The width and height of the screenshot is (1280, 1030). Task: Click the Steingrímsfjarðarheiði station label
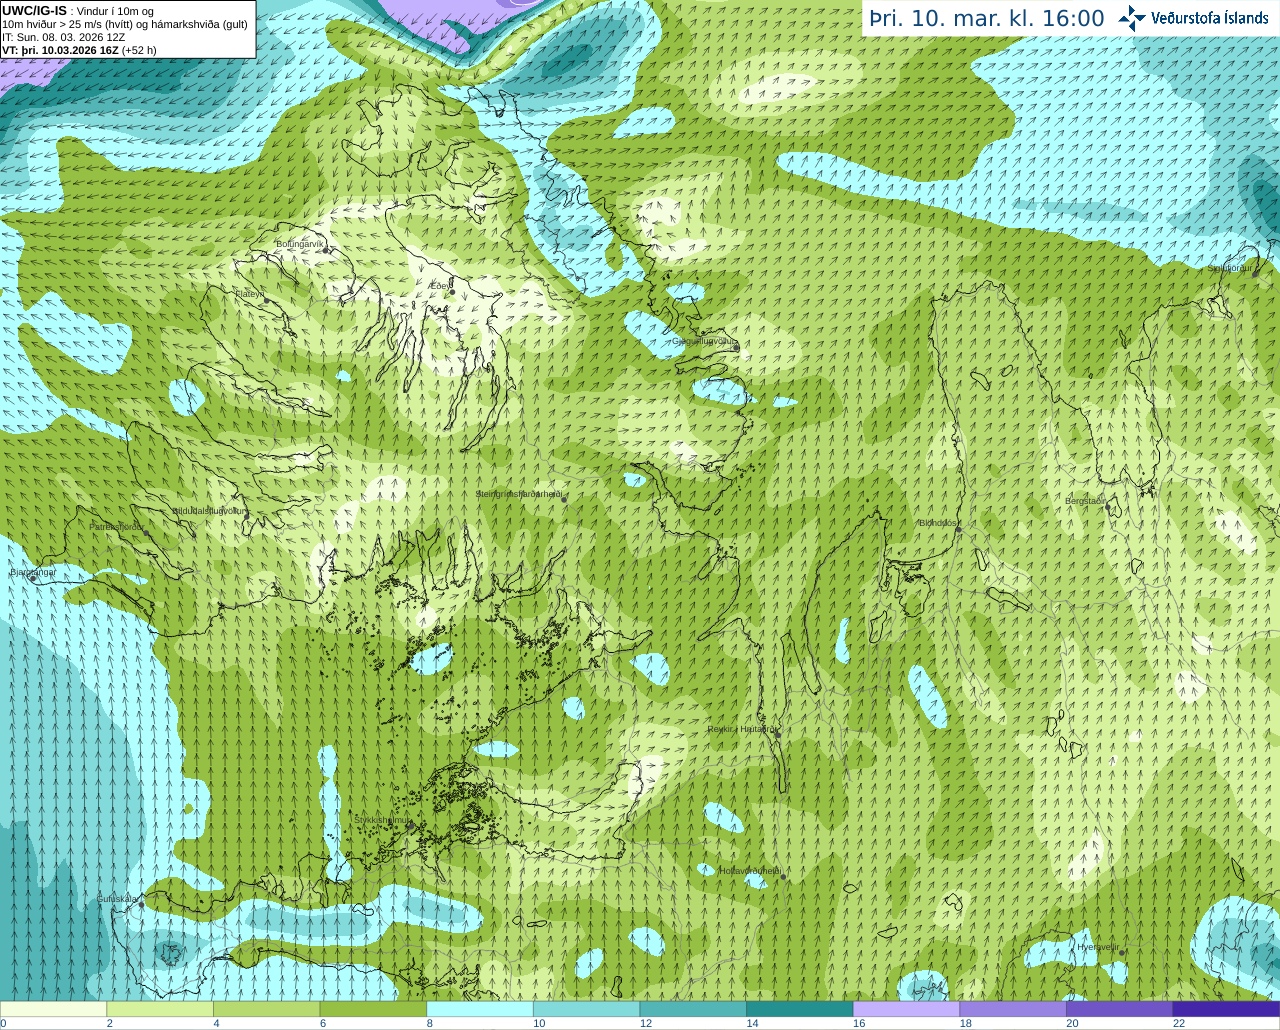click(520, 494)
